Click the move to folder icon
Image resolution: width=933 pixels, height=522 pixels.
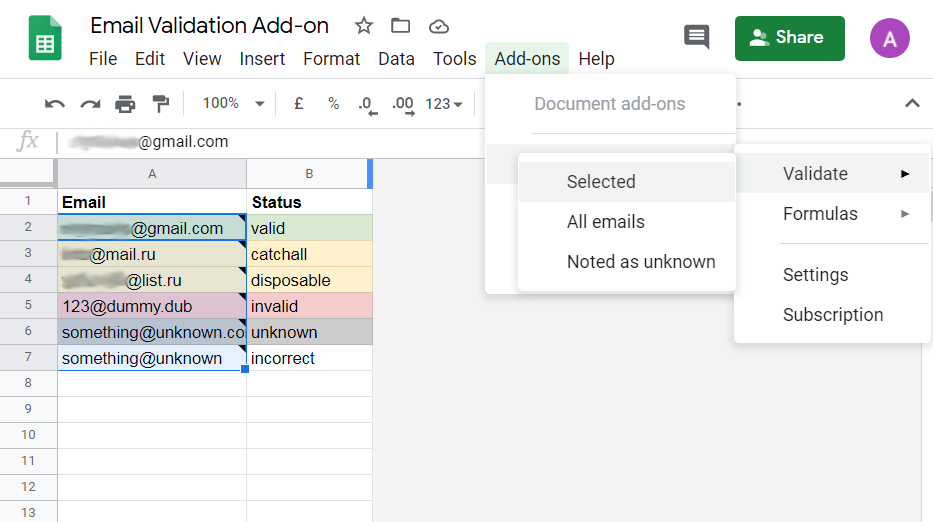click(x=401, y=26)
